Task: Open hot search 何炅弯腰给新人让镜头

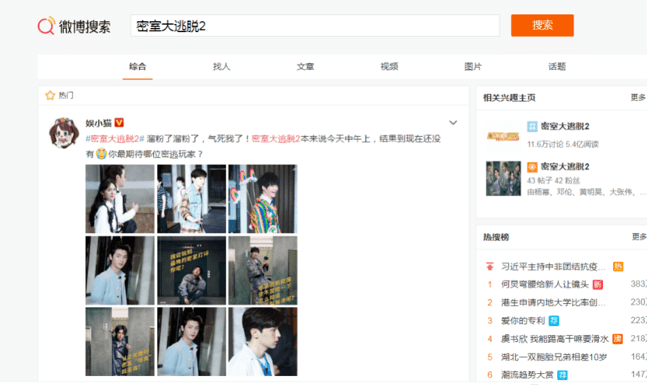Action: click(x=545, y=284)
